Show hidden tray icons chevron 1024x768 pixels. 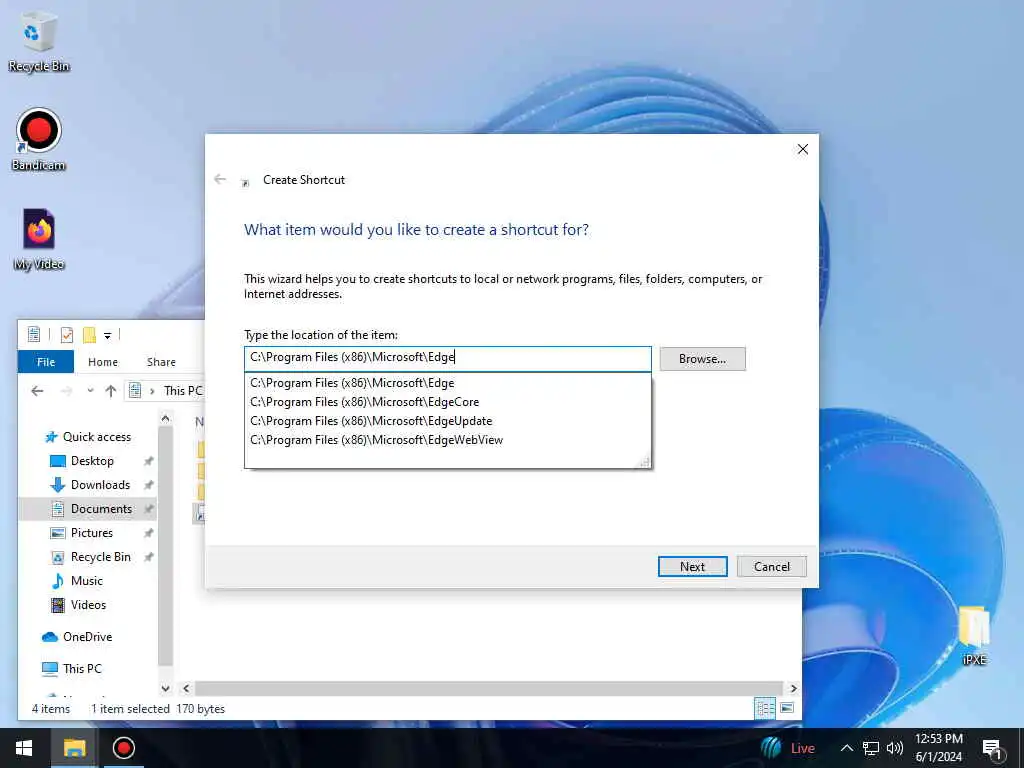(846, 748)
